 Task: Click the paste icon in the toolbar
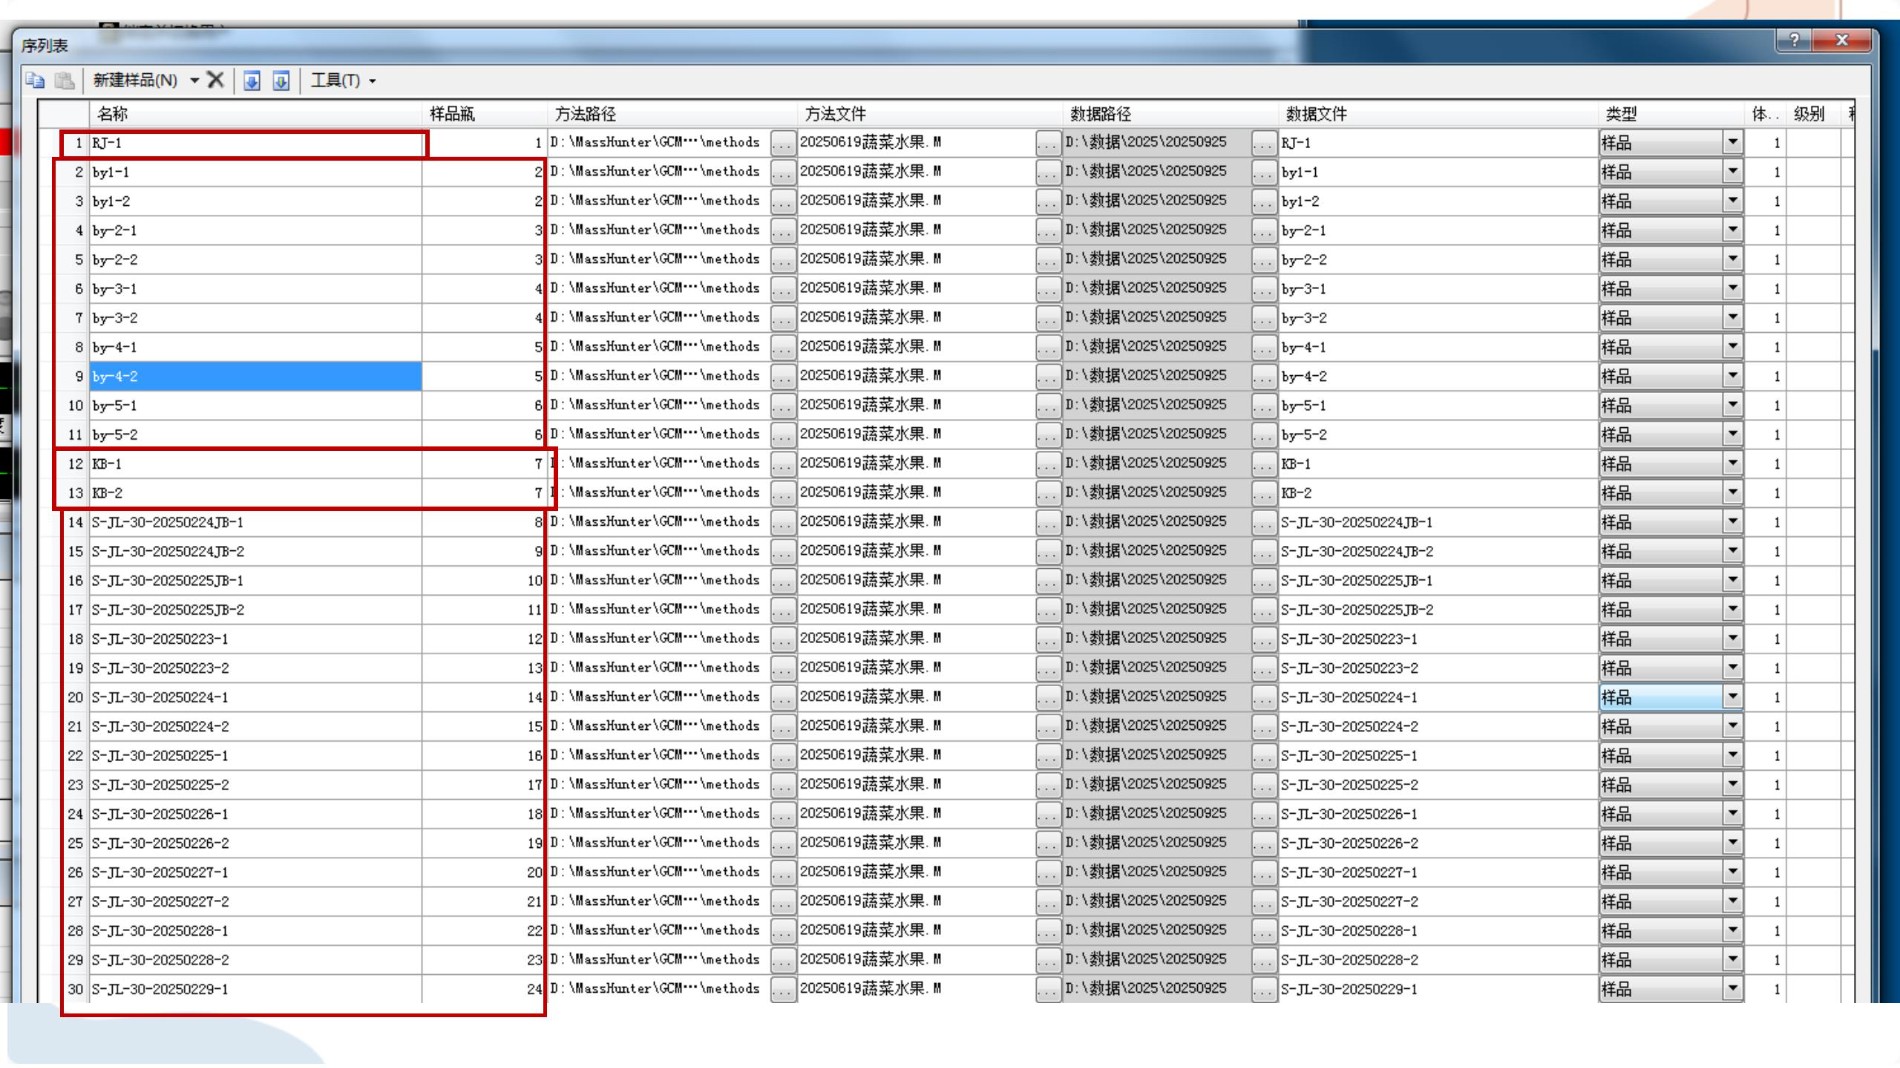(64, 80)
